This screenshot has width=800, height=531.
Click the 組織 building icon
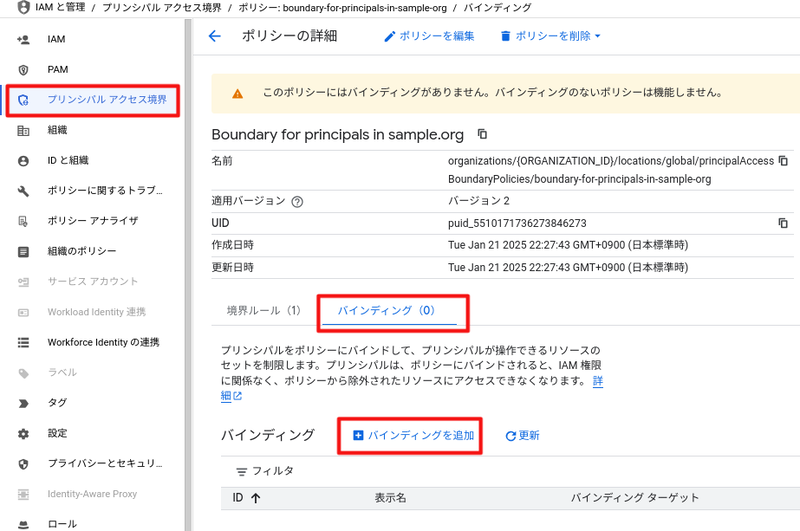coord(23,131)
